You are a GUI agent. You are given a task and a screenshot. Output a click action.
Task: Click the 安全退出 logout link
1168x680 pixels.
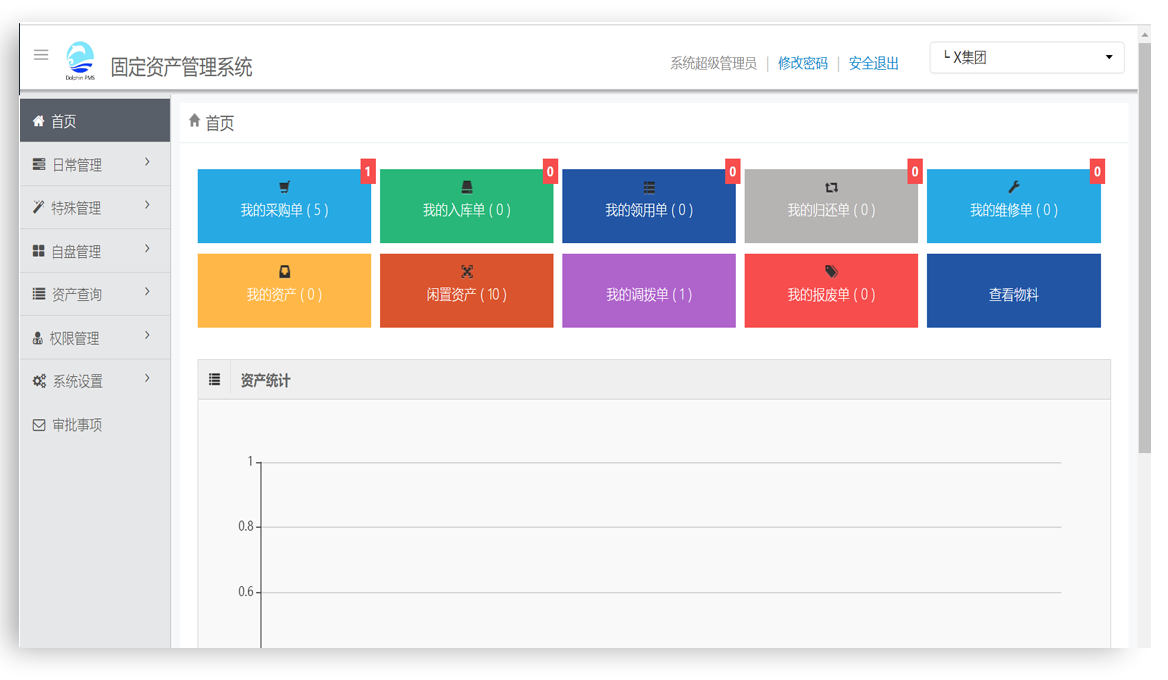[873, 63]
